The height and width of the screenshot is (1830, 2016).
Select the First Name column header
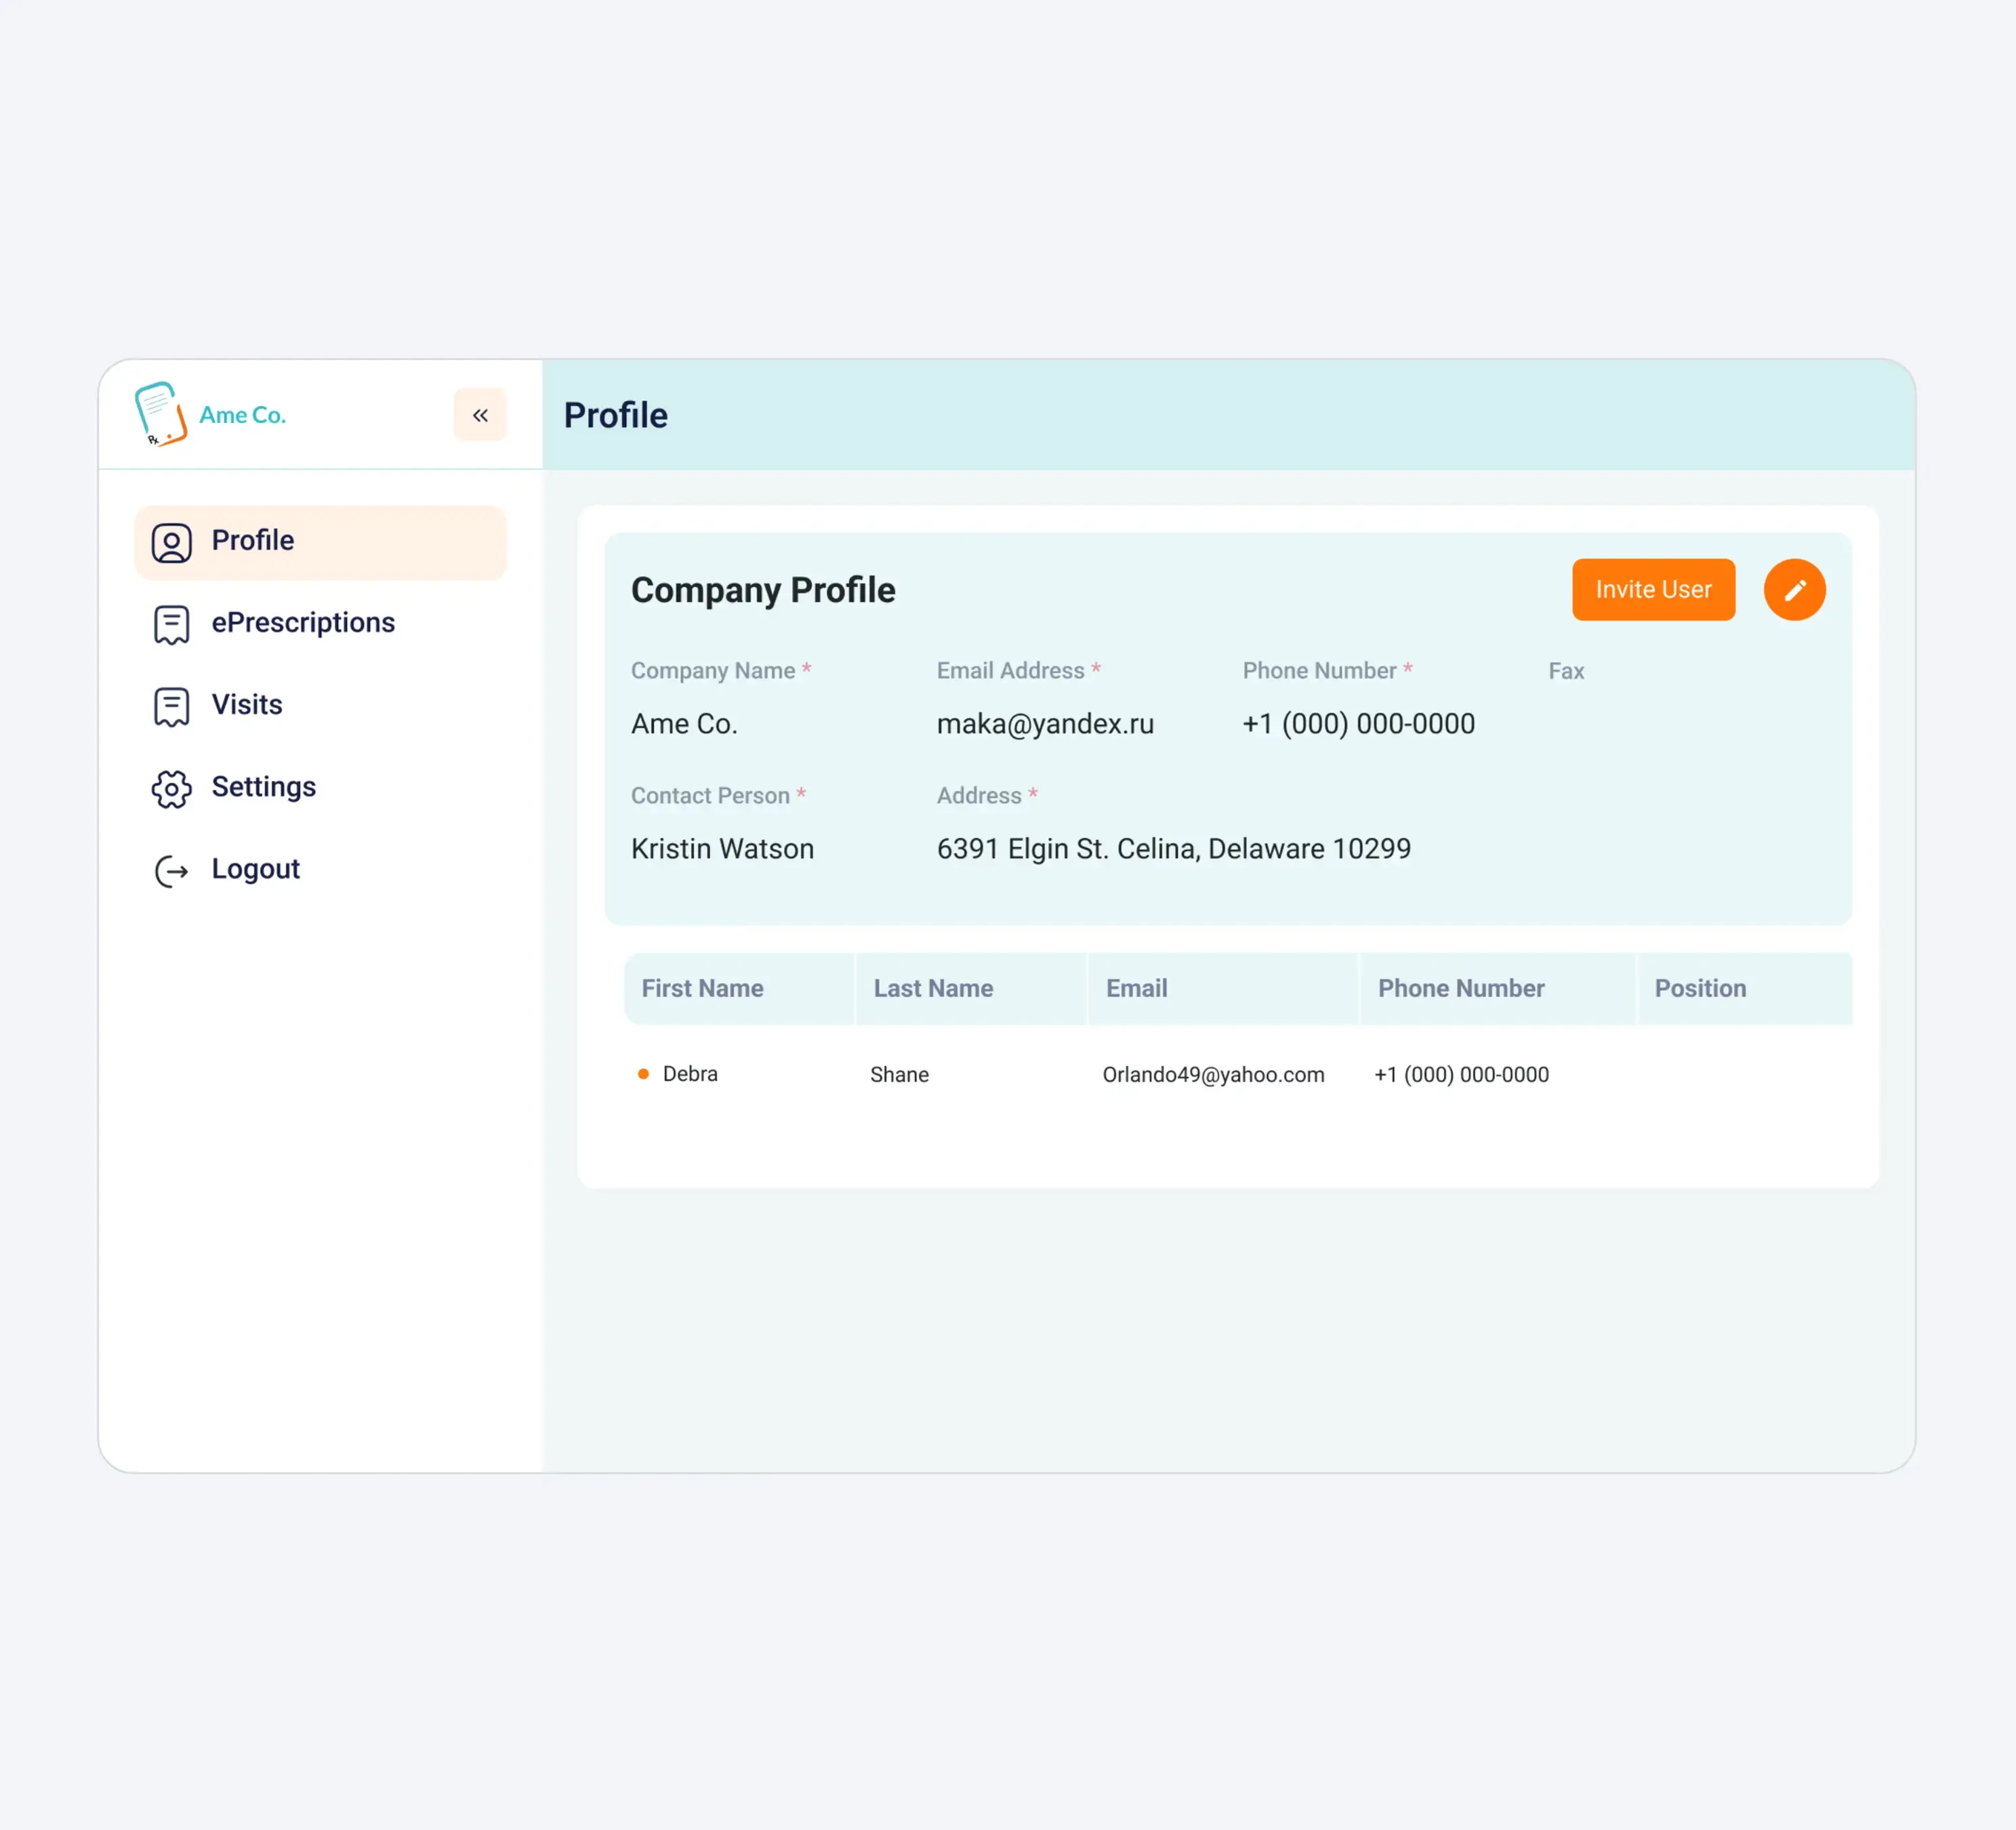pos(703,988)
